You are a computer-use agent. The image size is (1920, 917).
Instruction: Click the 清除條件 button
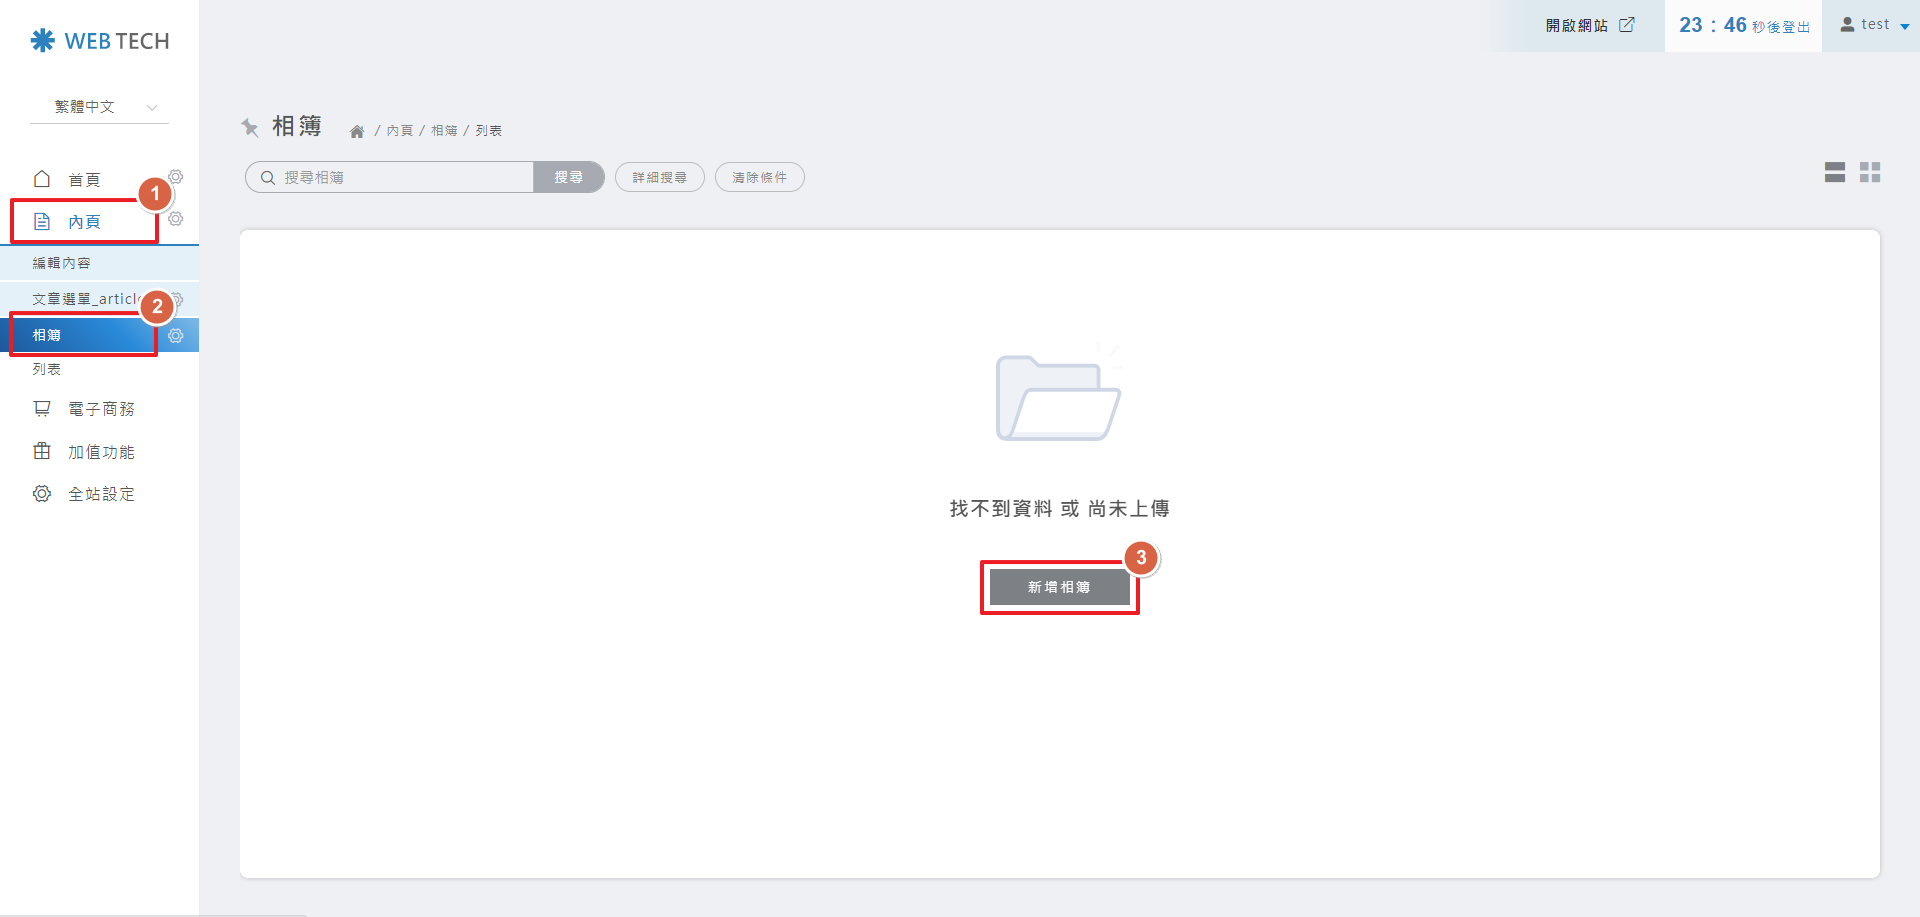[x=759, y=177]
